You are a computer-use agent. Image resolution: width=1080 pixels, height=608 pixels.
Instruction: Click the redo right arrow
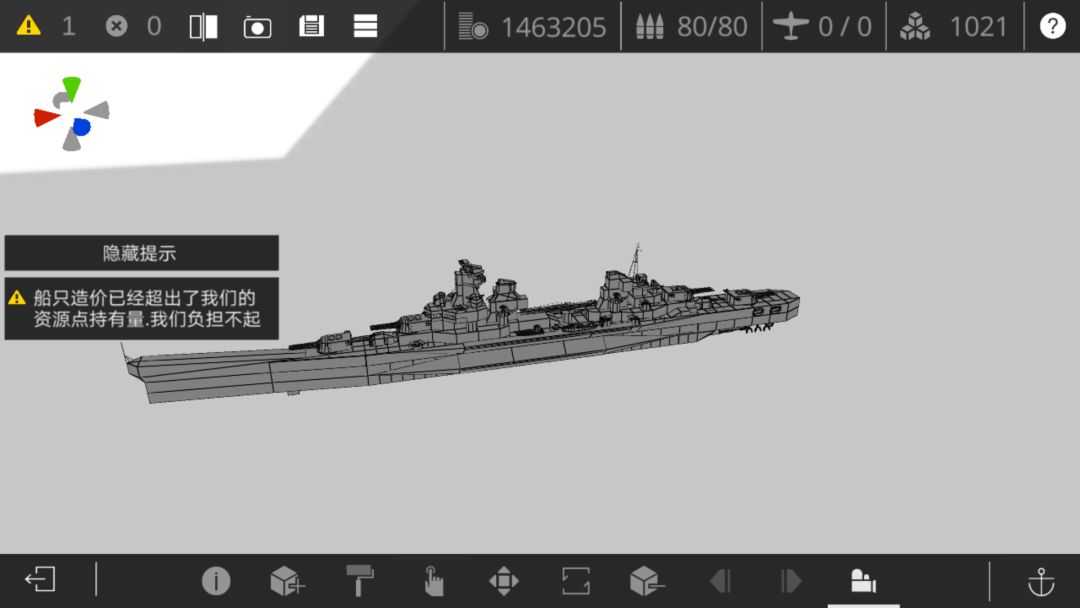point(791,580)
